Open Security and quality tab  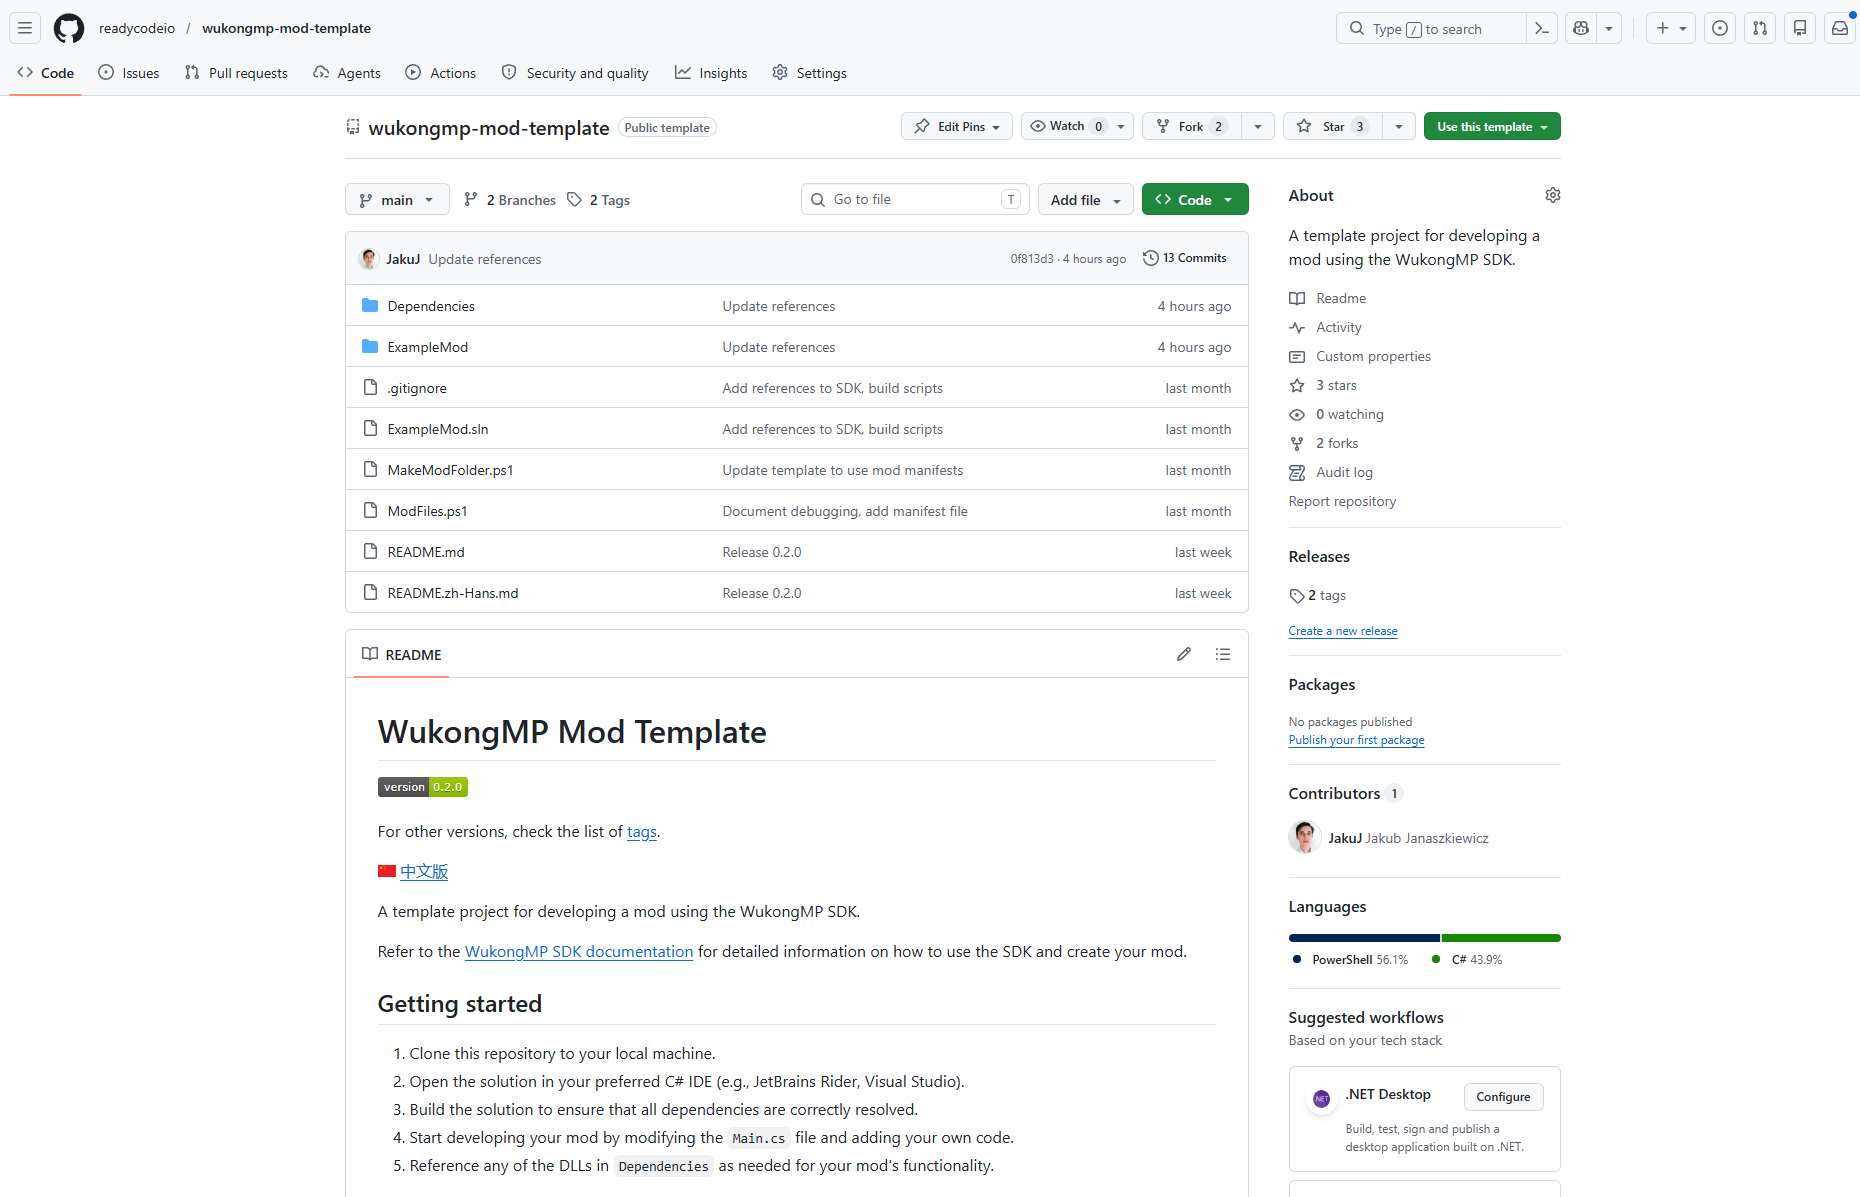point(575,73)
